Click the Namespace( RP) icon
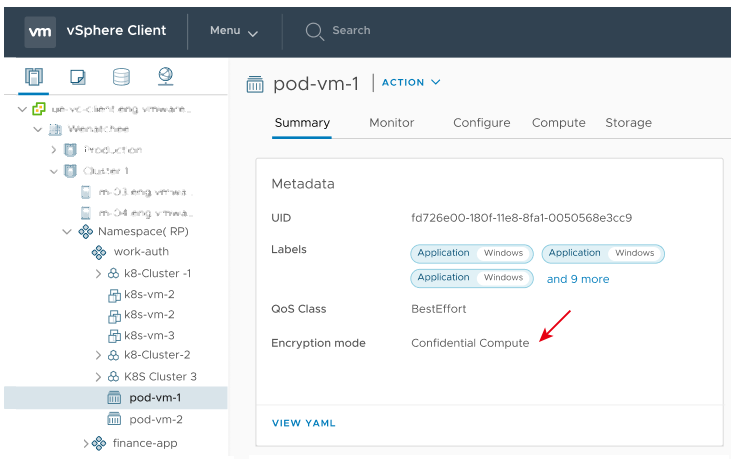The image size is (736, 459). 85,231
